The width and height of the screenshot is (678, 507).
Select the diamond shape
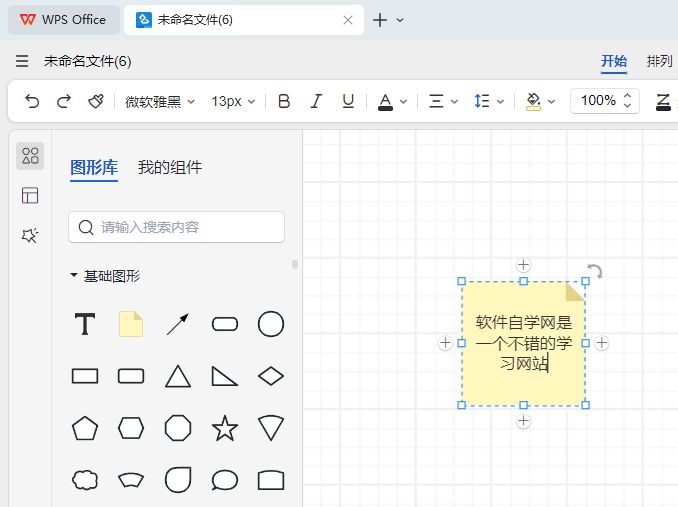coord(271,376)
